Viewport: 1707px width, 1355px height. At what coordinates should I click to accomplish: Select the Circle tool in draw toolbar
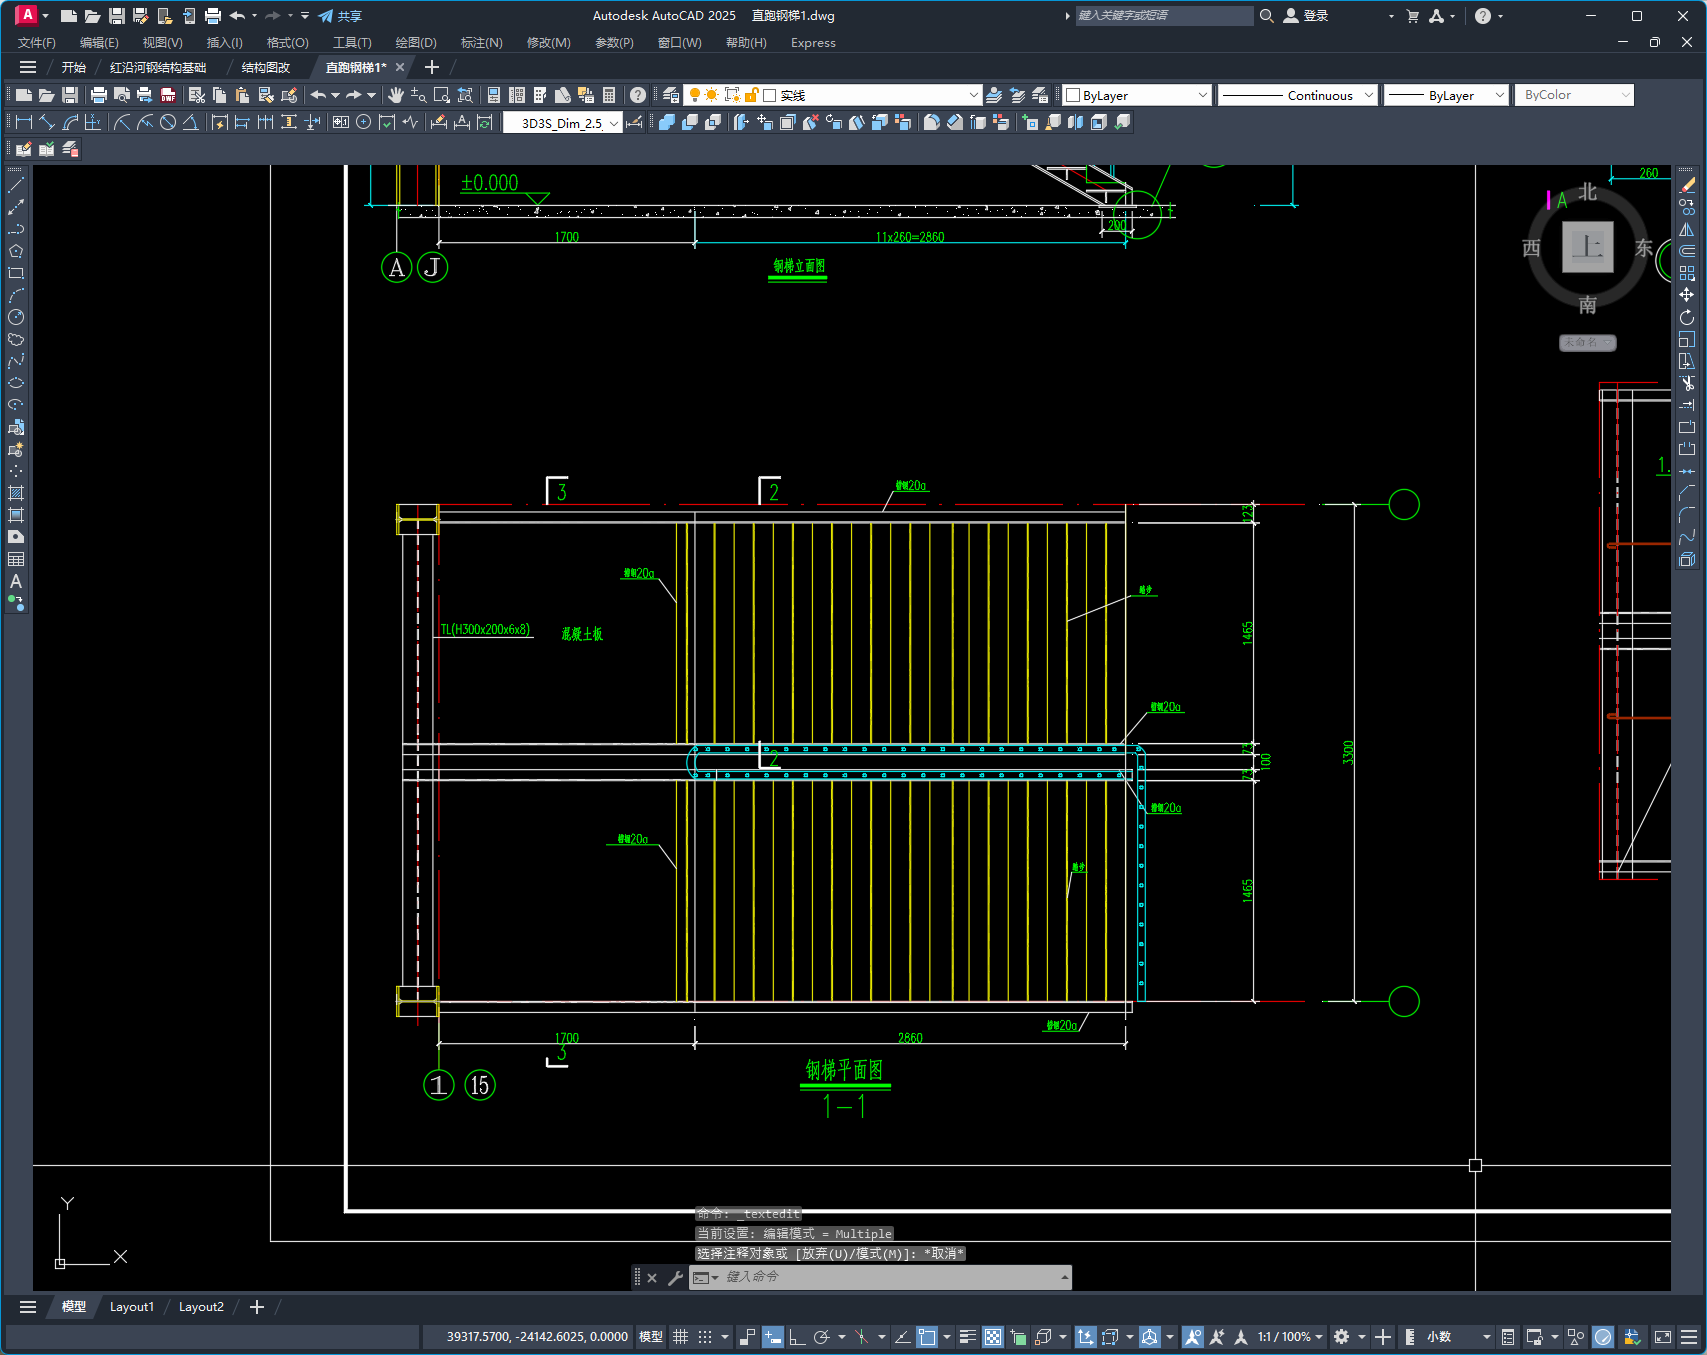tap(16, 317)
